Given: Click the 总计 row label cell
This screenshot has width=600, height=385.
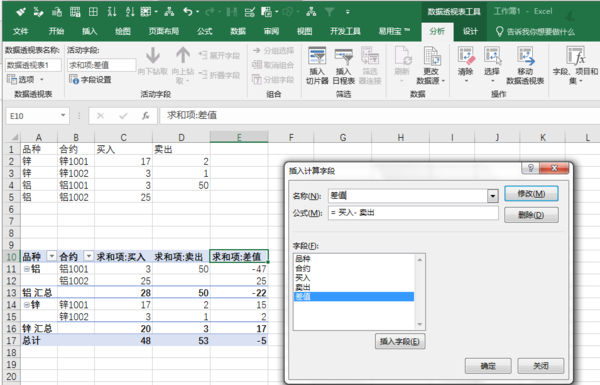Looking at the screenshot, I should click(39, 341).
